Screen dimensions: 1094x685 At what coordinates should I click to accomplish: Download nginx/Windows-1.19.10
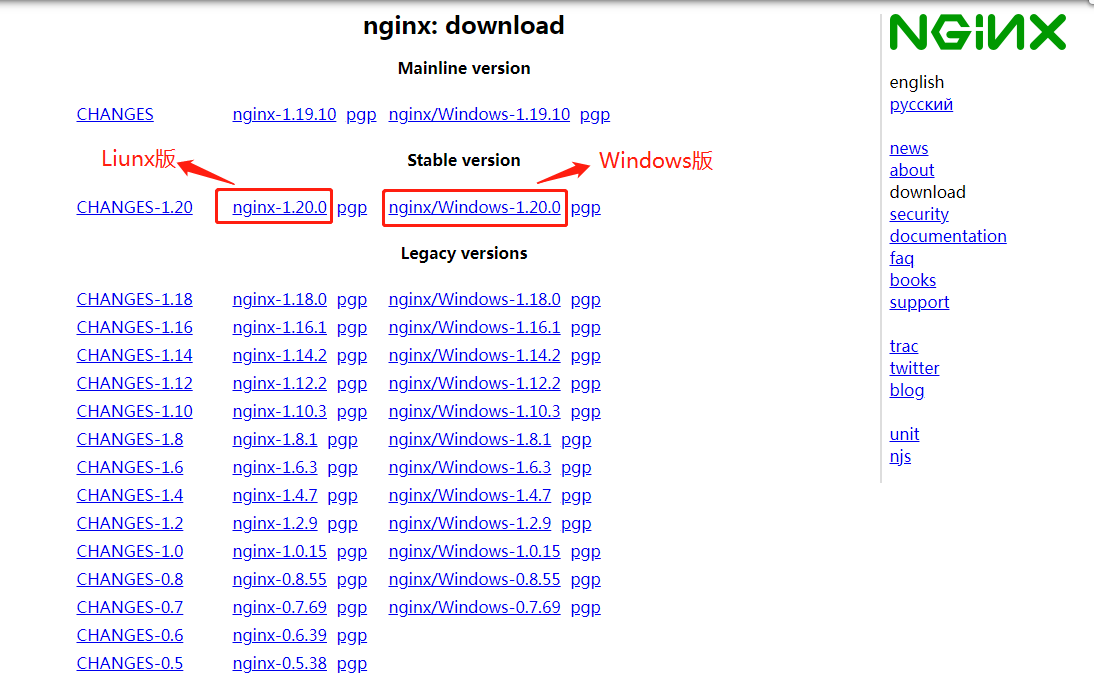[x=479, y=114]
